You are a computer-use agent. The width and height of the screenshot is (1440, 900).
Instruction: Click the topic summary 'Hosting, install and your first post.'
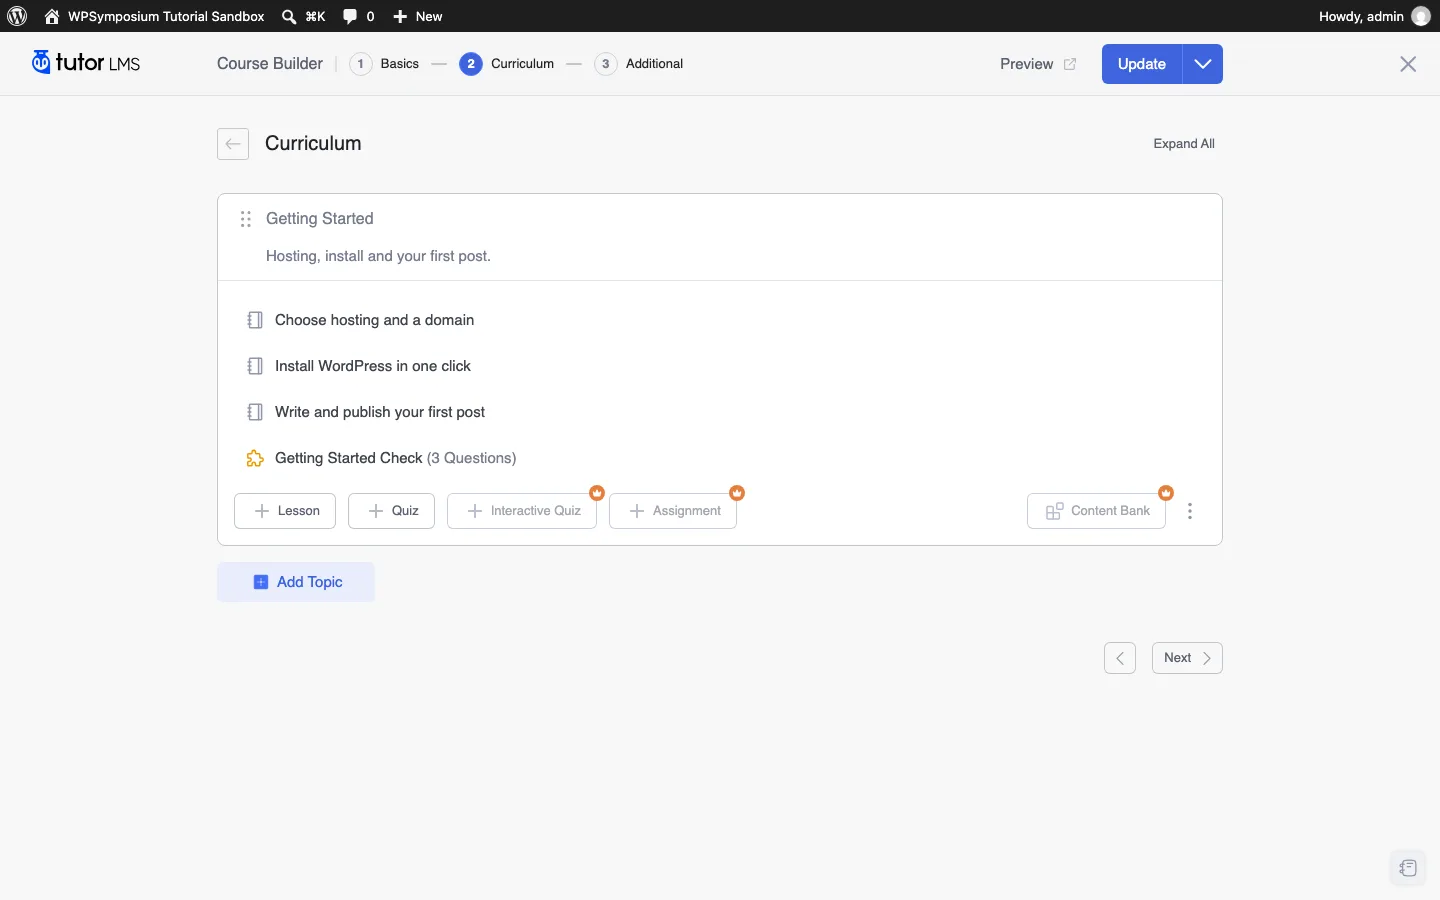[x=378, y=256]
